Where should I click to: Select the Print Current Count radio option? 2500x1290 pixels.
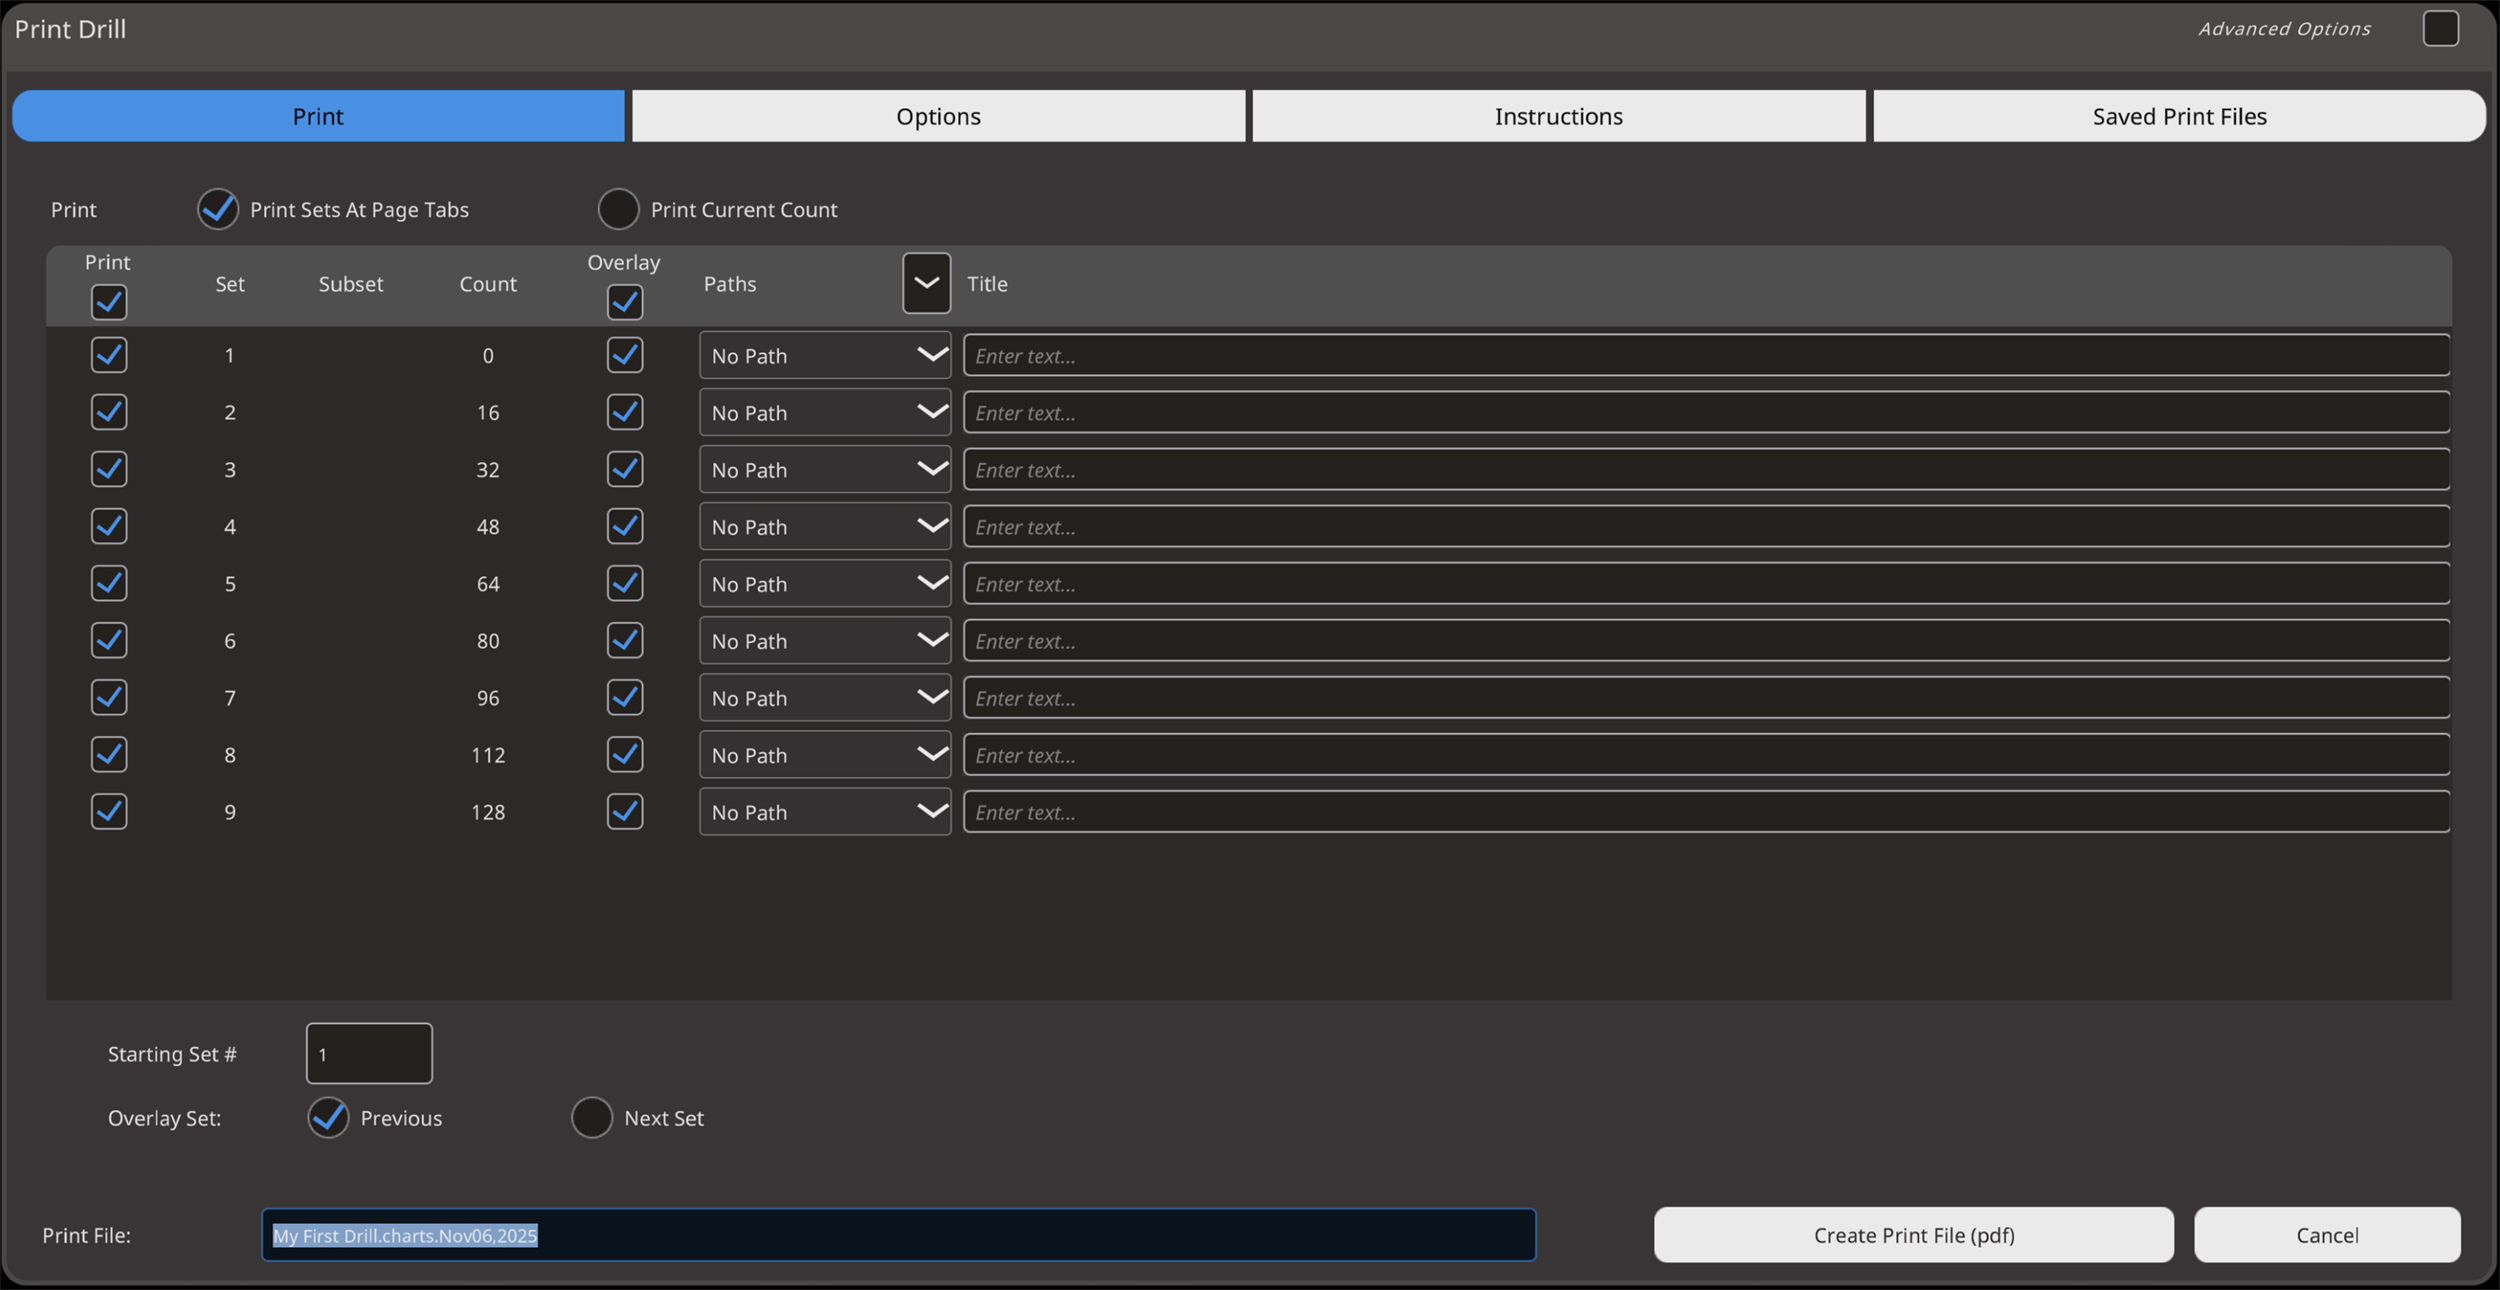click(618, 209)
